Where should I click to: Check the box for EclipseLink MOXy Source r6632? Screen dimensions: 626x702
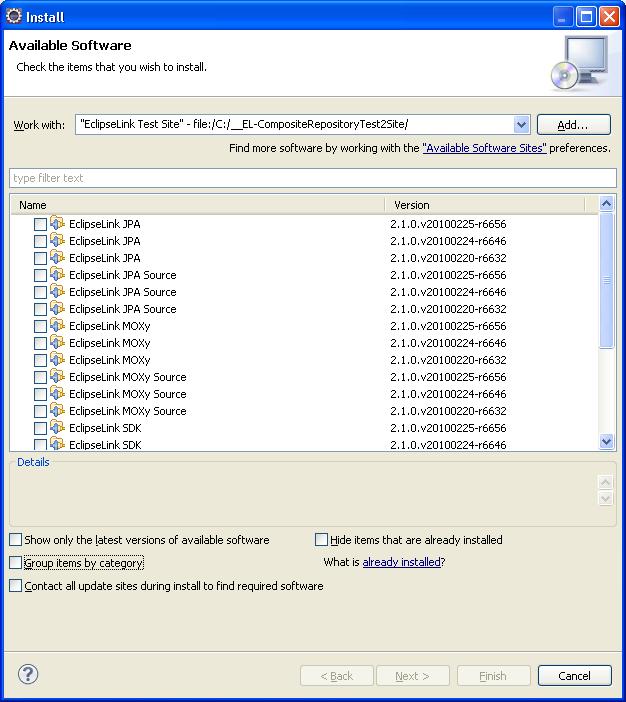click(40, 411)
